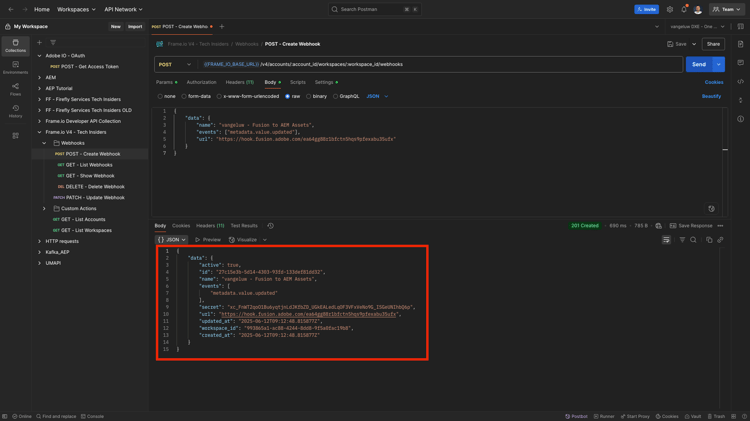This screenshot has width=750, height=421.
Task: Click the create new collection plus icon
Action: 40,43
